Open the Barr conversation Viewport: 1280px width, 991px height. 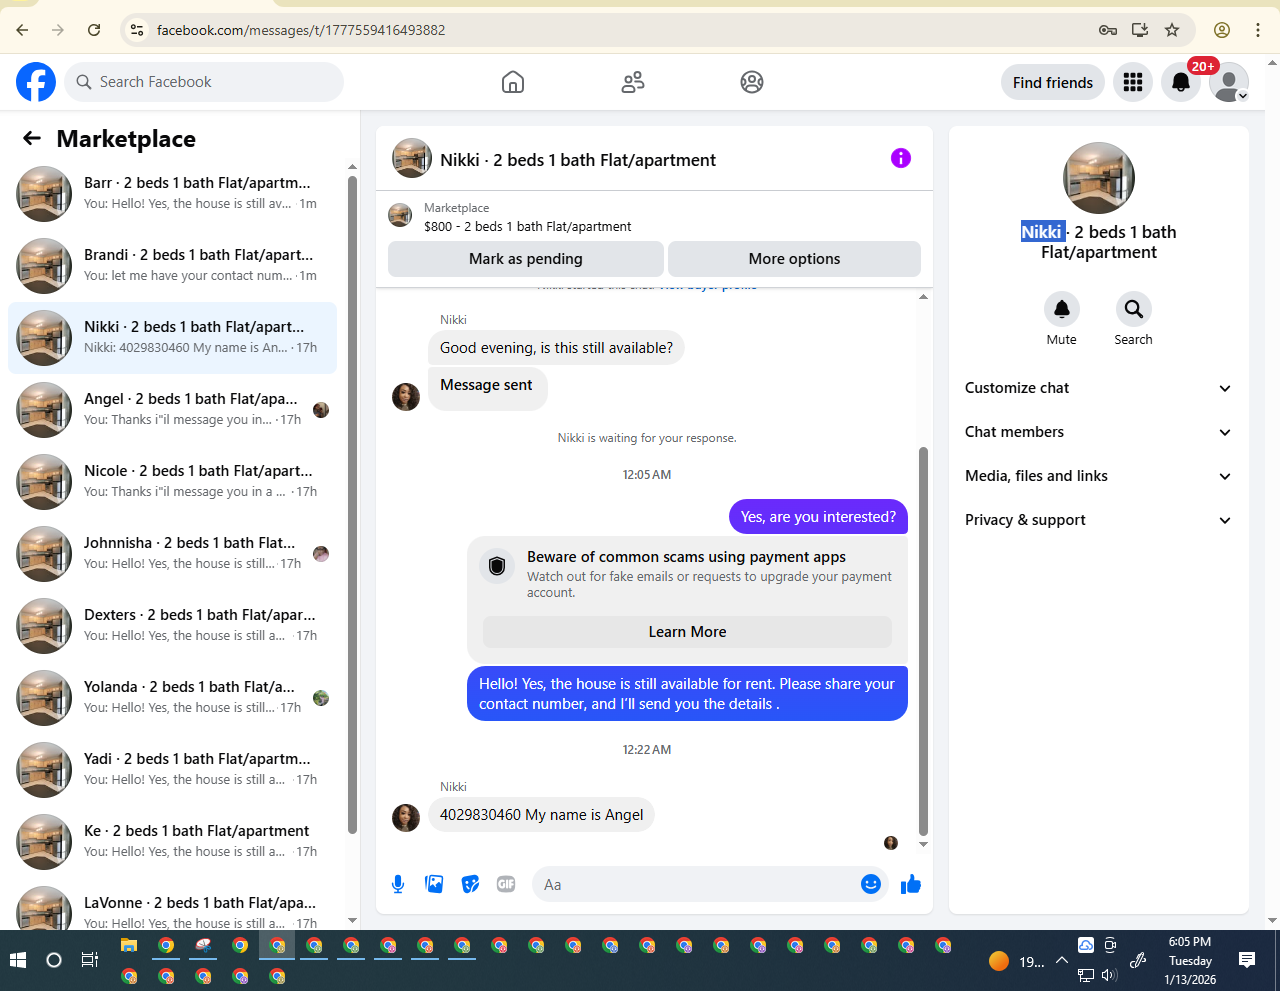pos(172,194)
